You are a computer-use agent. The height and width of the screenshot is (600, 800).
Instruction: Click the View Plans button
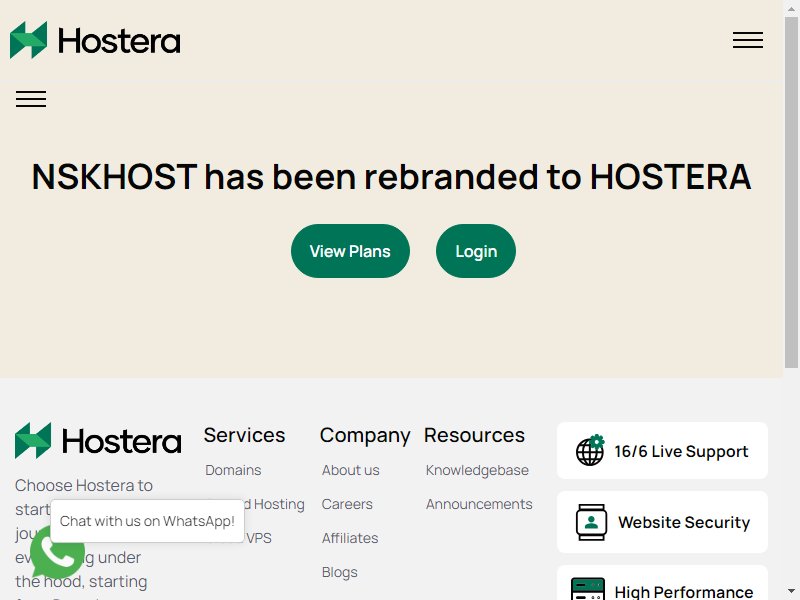pos(350,251)
